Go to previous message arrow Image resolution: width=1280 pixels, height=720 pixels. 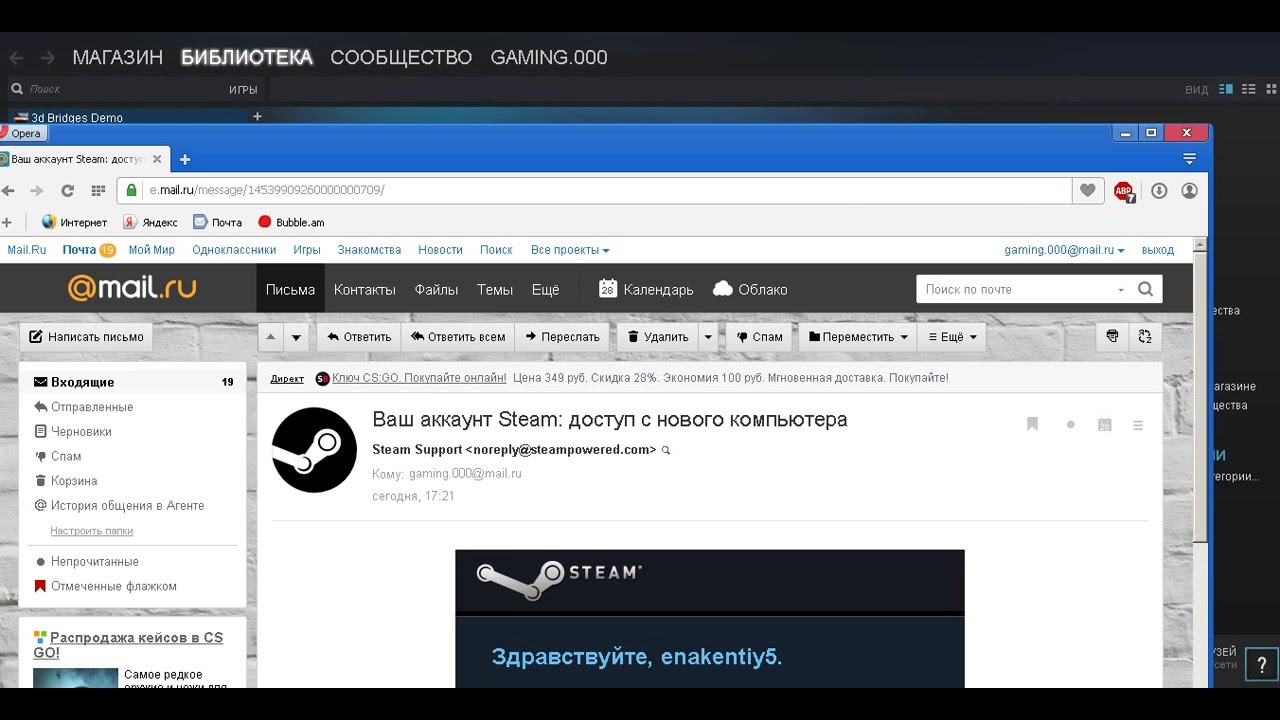pos(271,337)
